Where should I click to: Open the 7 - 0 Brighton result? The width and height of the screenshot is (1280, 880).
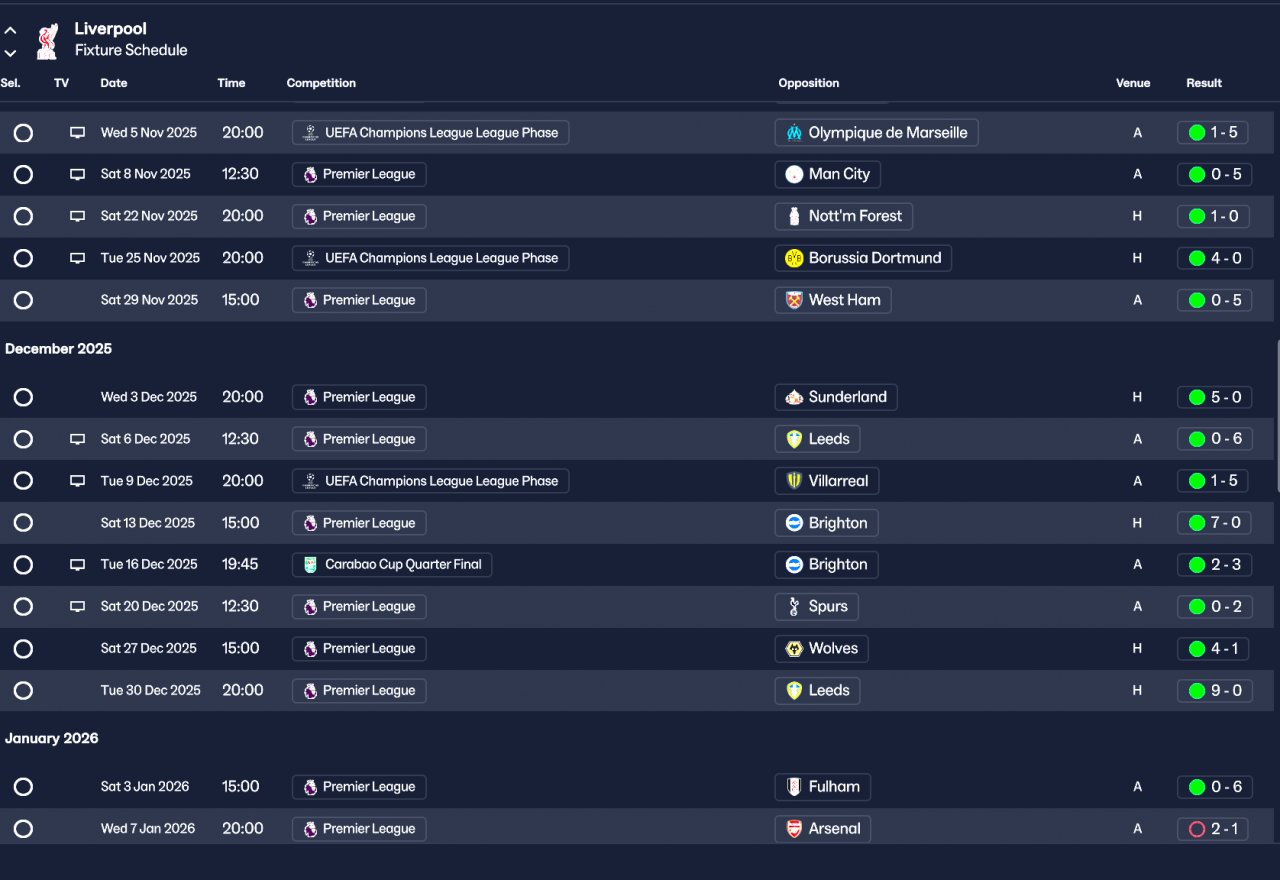click(x=1214, y=523)
